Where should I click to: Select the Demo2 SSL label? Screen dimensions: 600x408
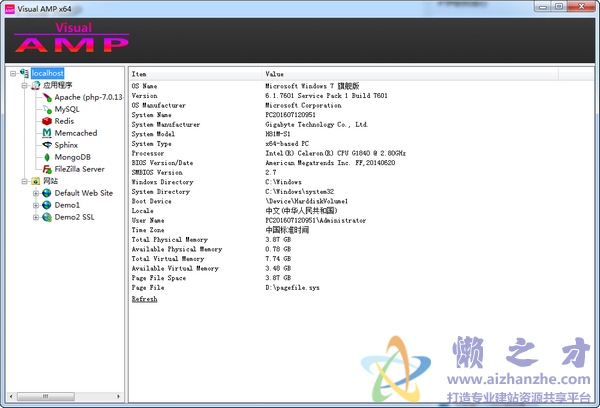[74, 217]
